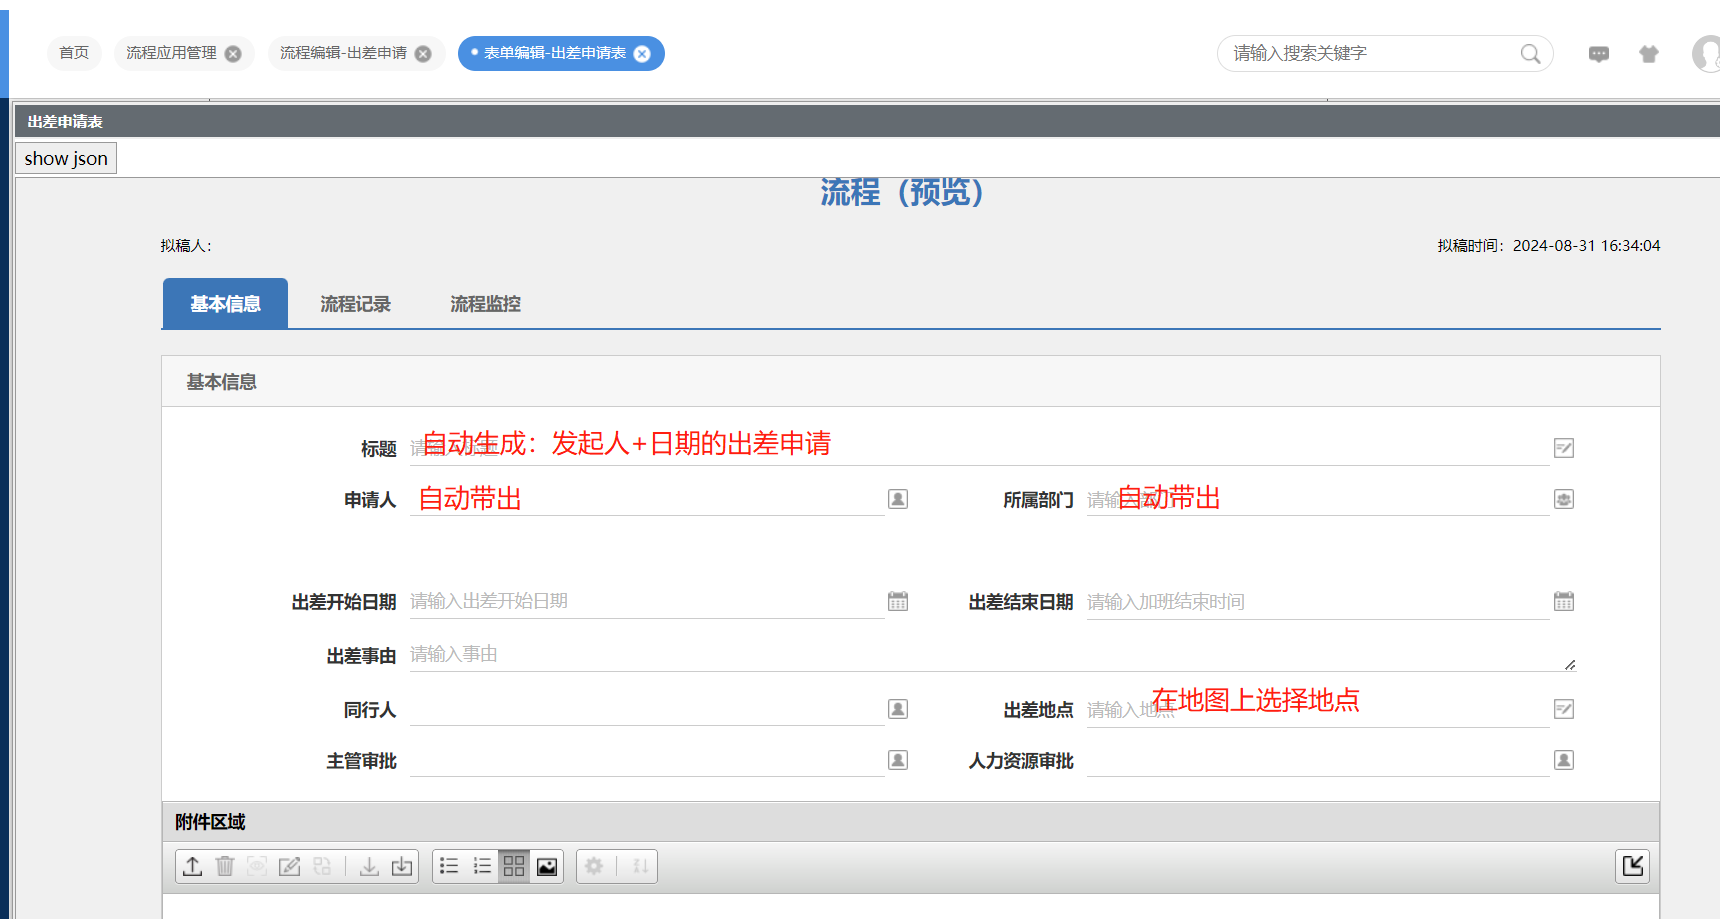Close the 流程应用管理 tab
The width and height of the screenshot is (1720, 919).
pyautogui.click(x=233, y=54)
